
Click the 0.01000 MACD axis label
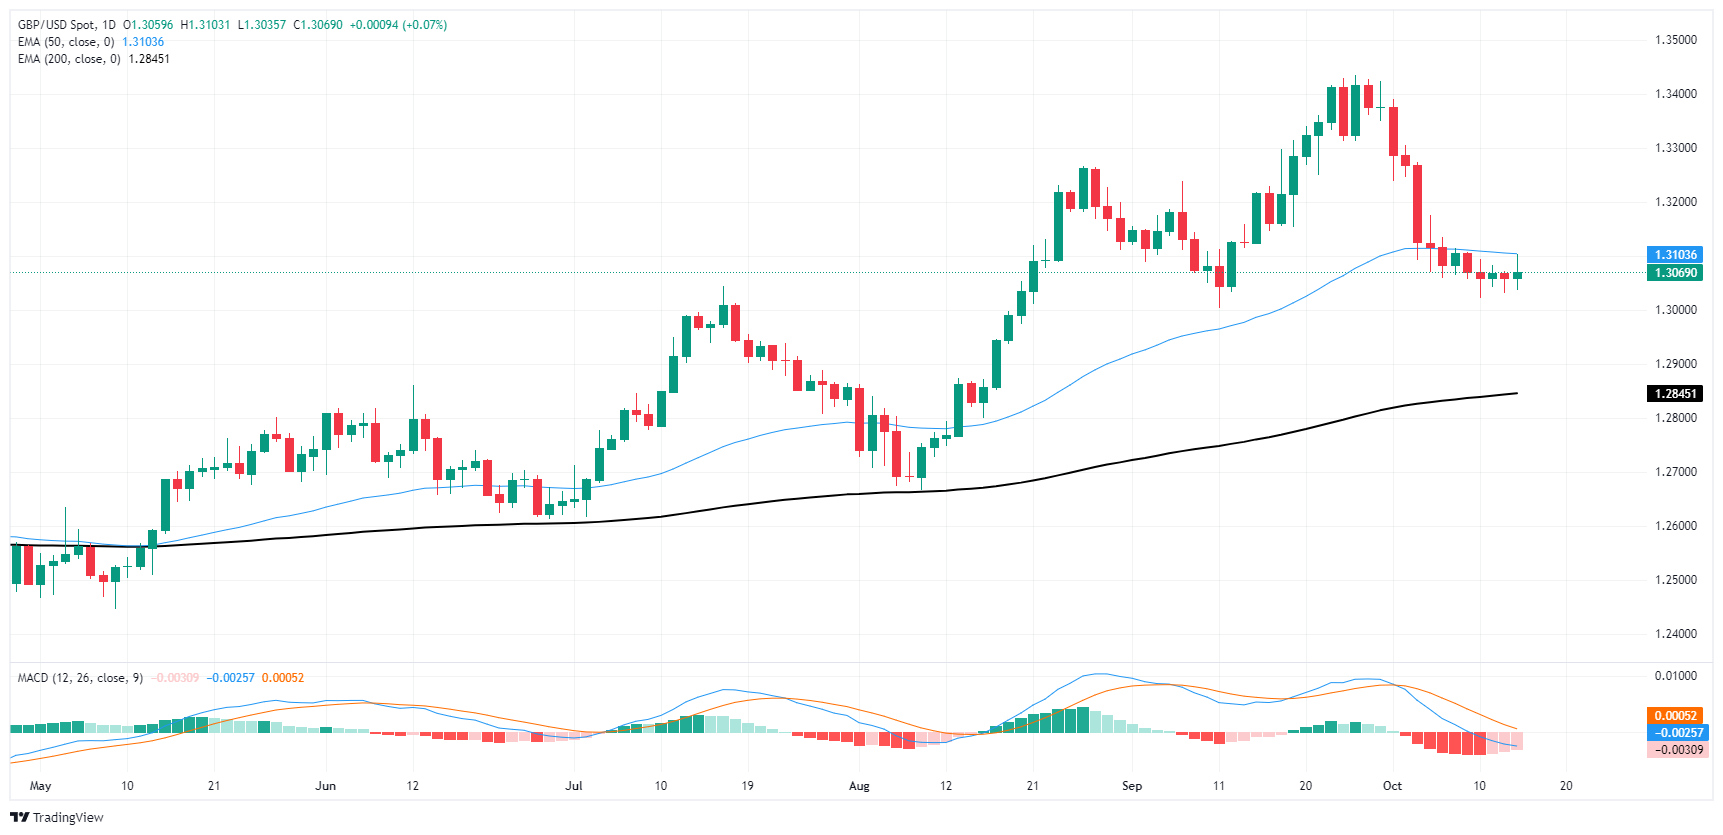pos(1675,676)
